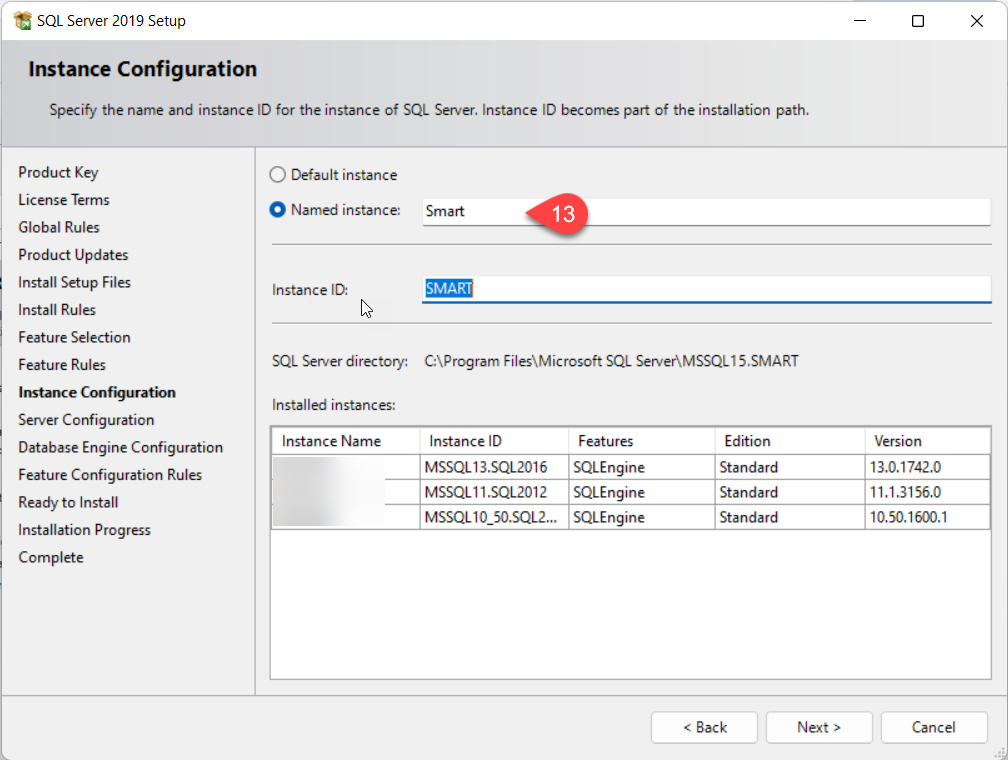Screen dimensions: 1008x760
Task: Click the Server Configuration step
Action: 86,420
